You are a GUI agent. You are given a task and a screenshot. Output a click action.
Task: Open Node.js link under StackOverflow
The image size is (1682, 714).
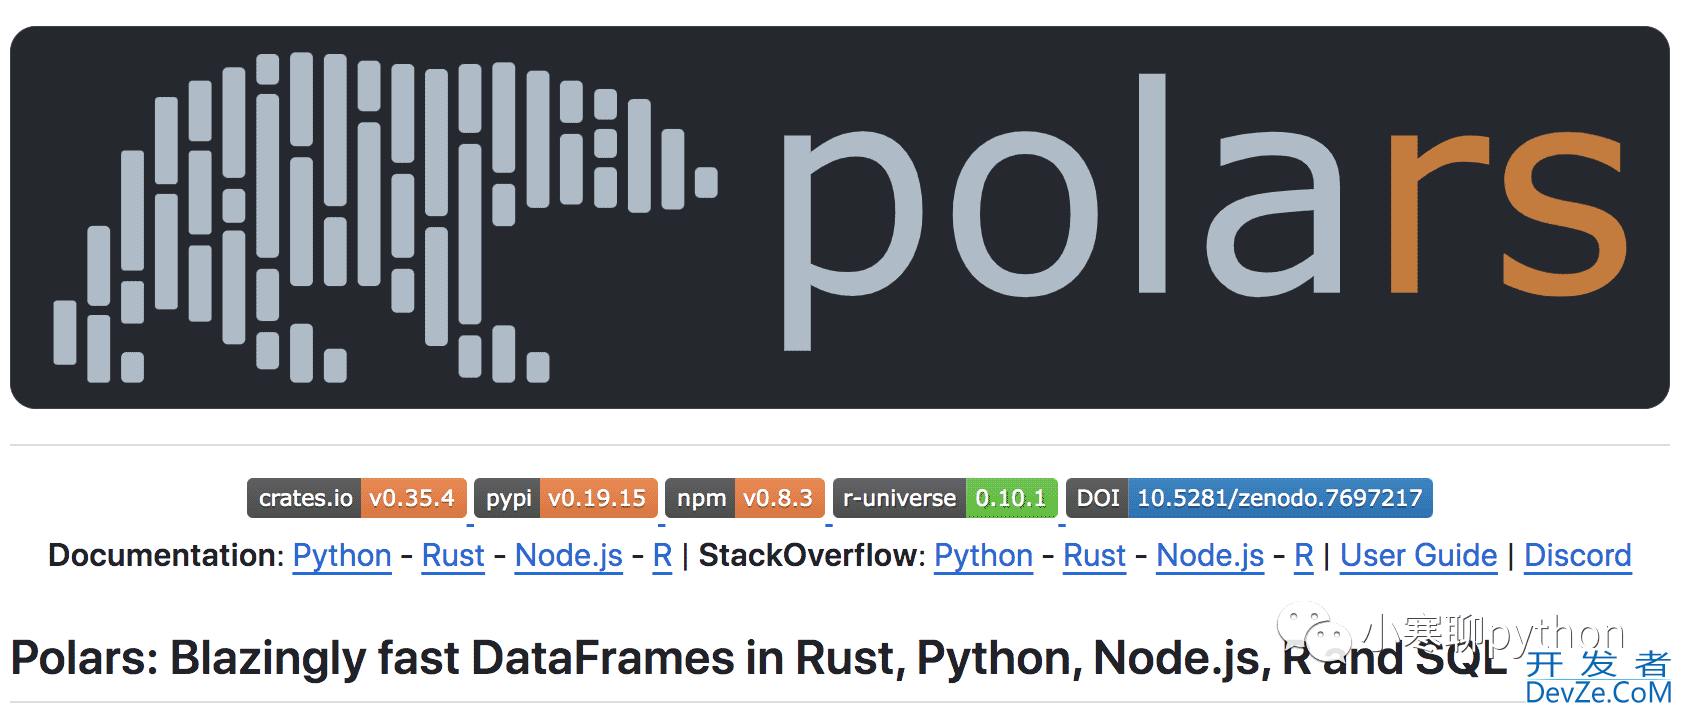(1210, 556)
